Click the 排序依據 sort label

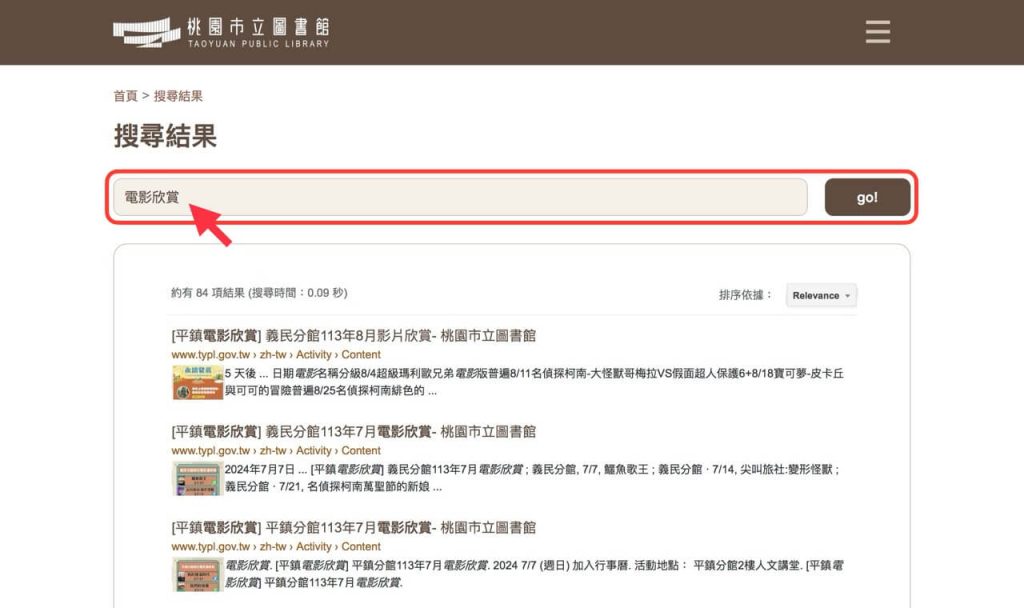745,295
